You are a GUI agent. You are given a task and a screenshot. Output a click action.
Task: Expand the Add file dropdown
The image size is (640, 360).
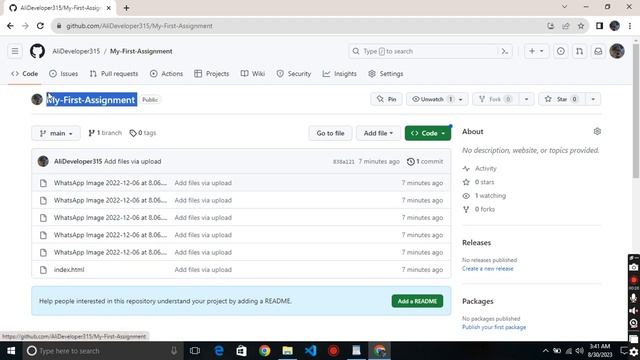pos(378,133)
